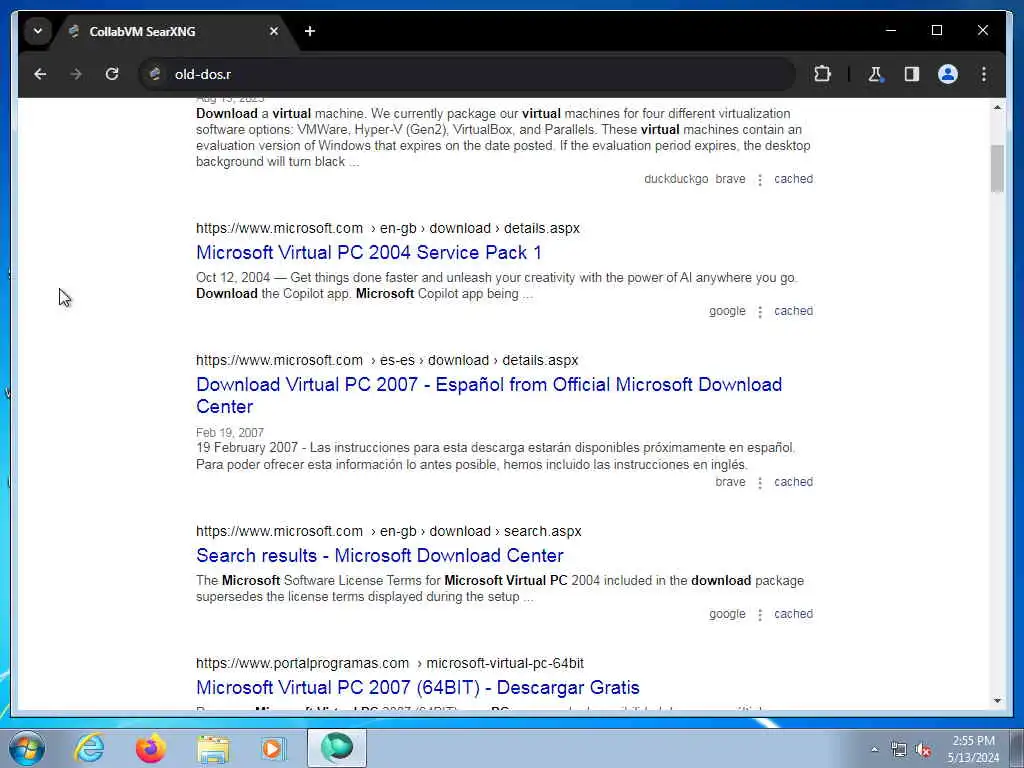
Task: View site information icon in address bar
Action: [x=155, y=74]
